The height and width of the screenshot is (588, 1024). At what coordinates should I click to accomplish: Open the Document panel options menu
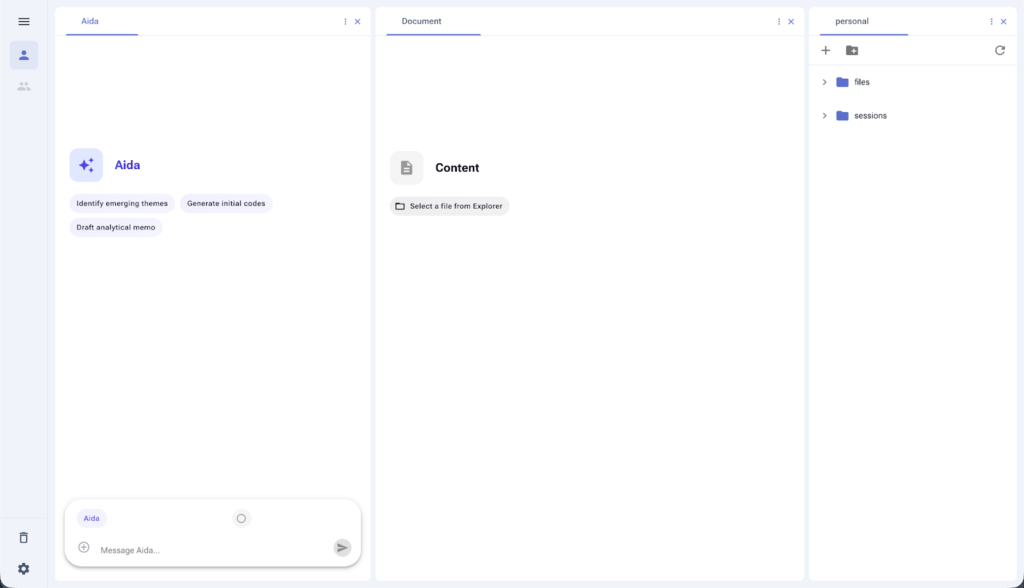(x=779, y=21)
